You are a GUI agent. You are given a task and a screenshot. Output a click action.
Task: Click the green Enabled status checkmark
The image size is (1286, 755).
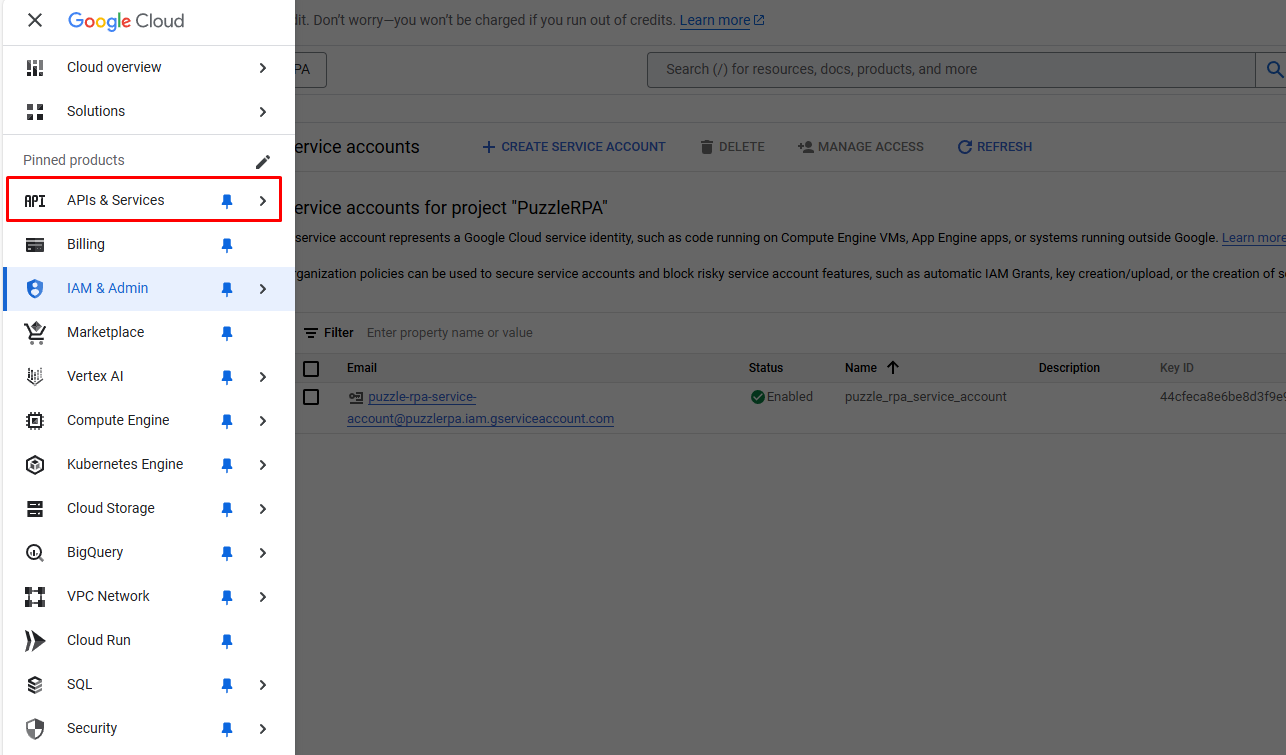(758, 397)
